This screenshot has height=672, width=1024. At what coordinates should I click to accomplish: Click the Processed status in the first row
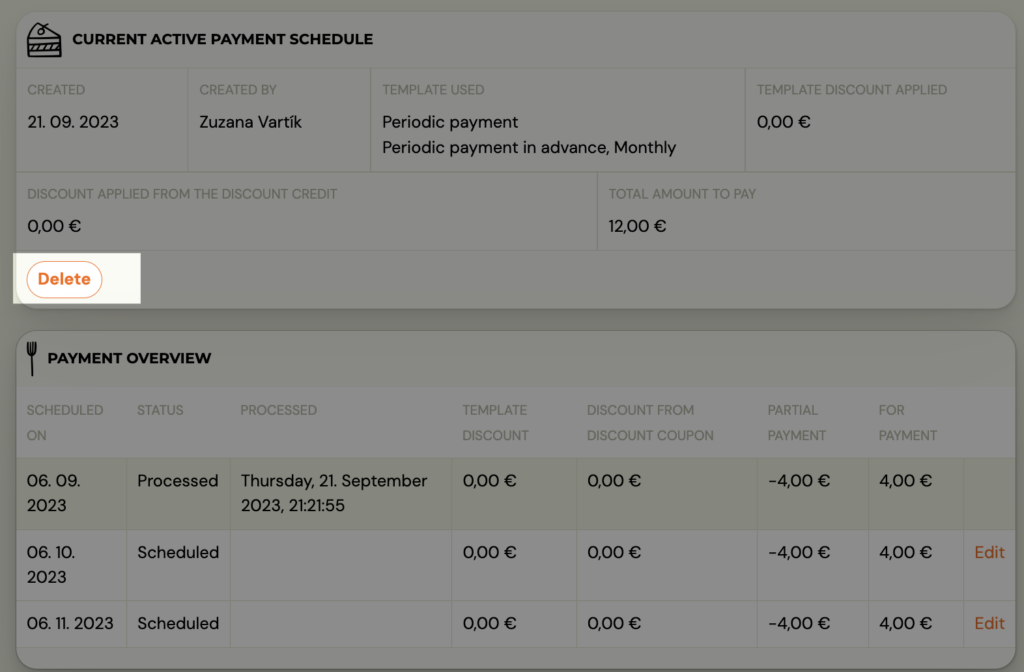(x=177, y=481)
